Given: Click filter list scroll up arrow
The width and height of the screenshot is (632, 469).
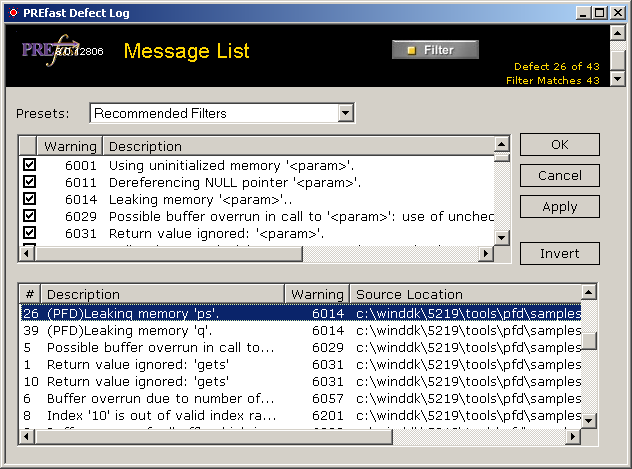Looking at the screenshot, I should (501, 144).
